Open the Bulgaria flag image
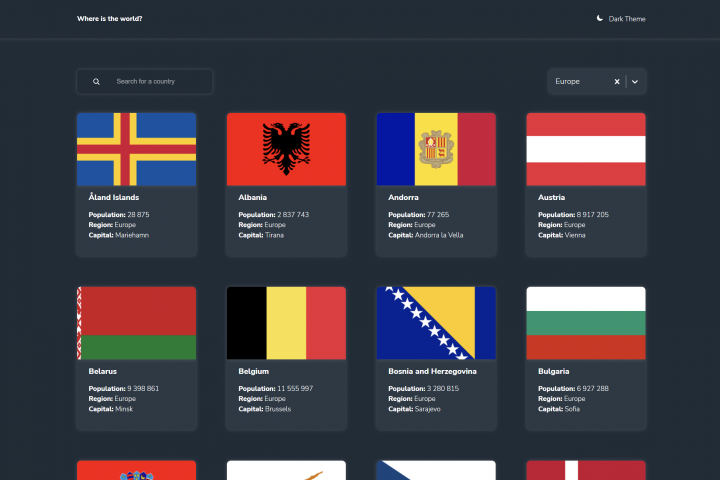This screenshot has width=720, height=480. click(x=586, y=323)
